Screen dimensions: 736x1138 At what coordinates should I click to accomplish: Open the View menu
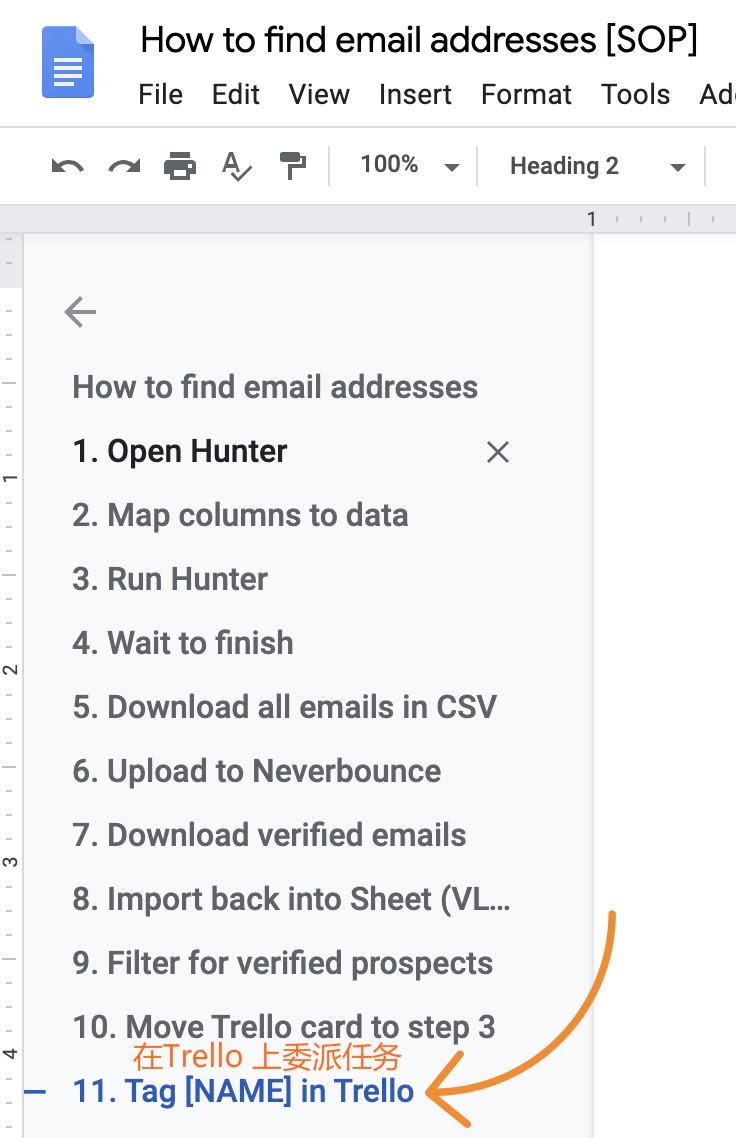[x=319, y=94]
